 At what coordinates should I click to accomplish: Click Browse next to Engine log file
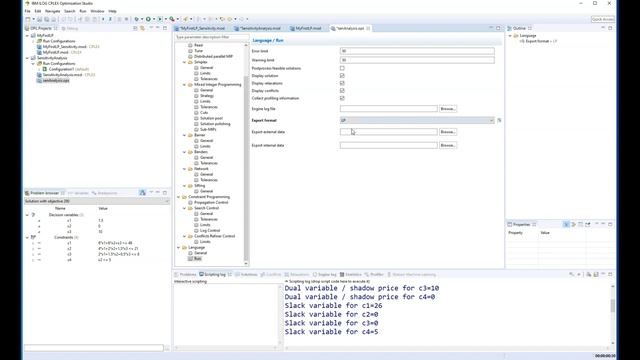coord(448,109)
